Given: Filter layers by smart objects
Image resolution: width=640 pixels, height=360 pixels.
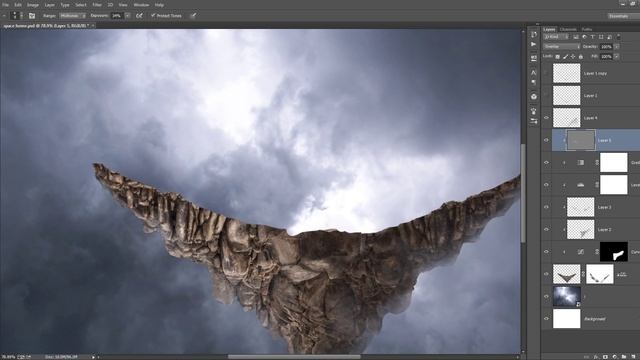Looking at the screenshot, I should [609, 37].
